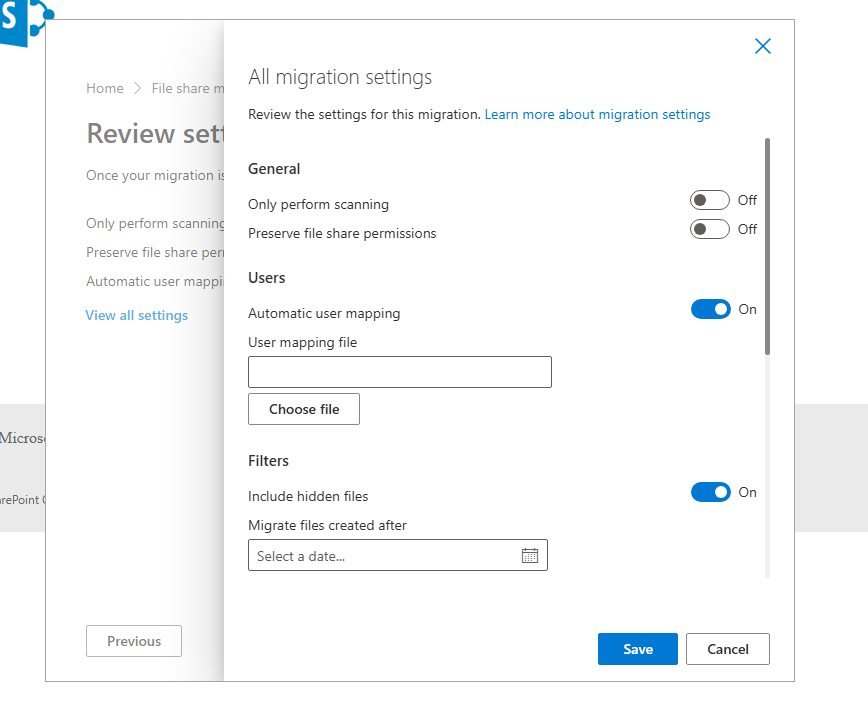Screen dimensions: 868x727
Task: Enable the Only perform scanning toggle
Action: pyautogui.click(x=710, y=200)
